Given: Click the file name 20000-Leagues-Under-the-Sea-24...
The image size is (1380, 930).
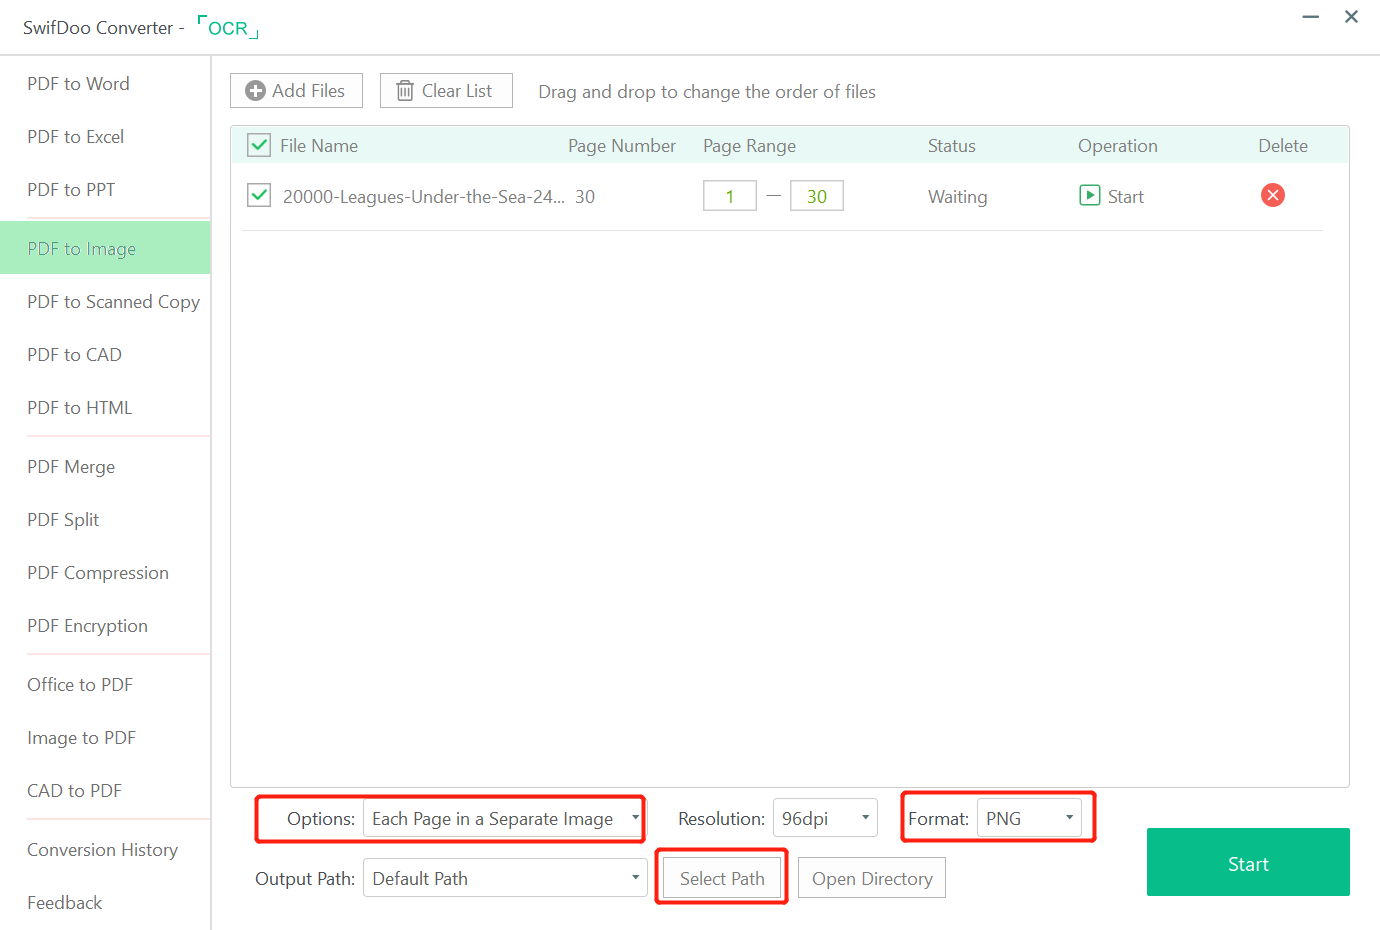Looking at the screenshot, I should click(x=424, y=197).
